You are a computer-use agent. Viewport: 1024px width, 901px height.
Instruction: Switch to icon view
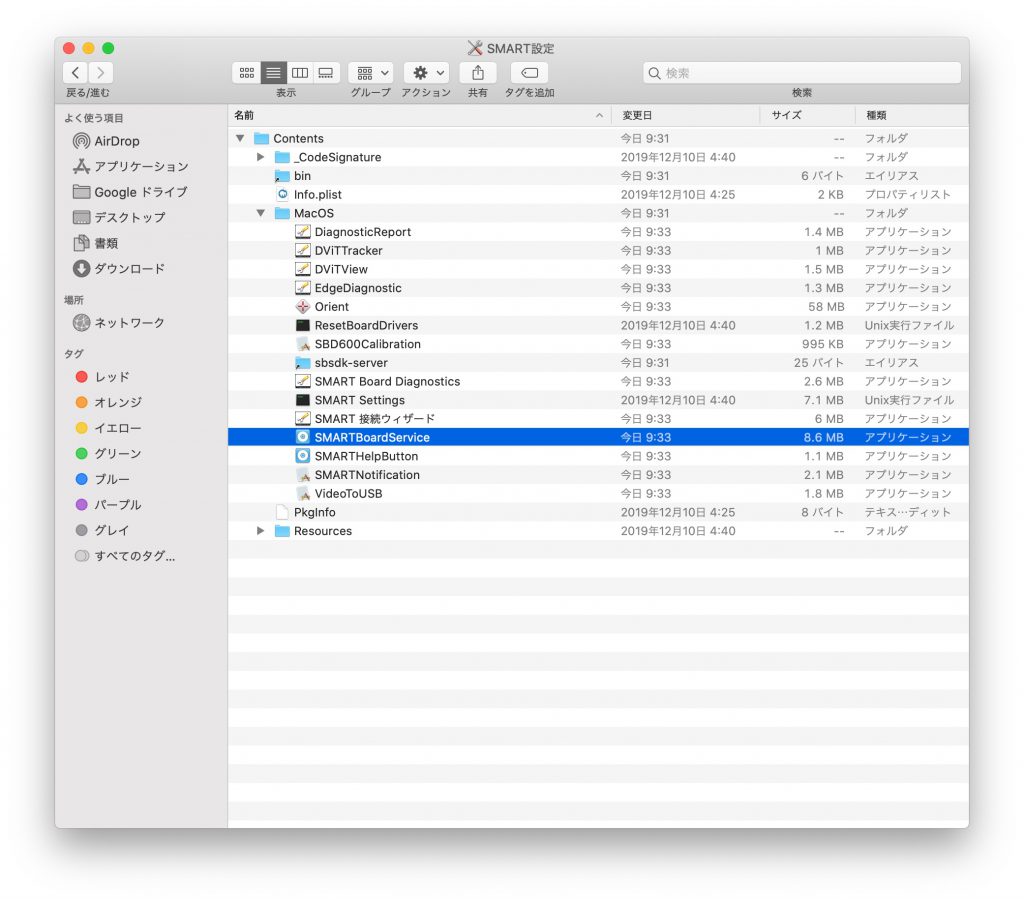click(246, 72)
